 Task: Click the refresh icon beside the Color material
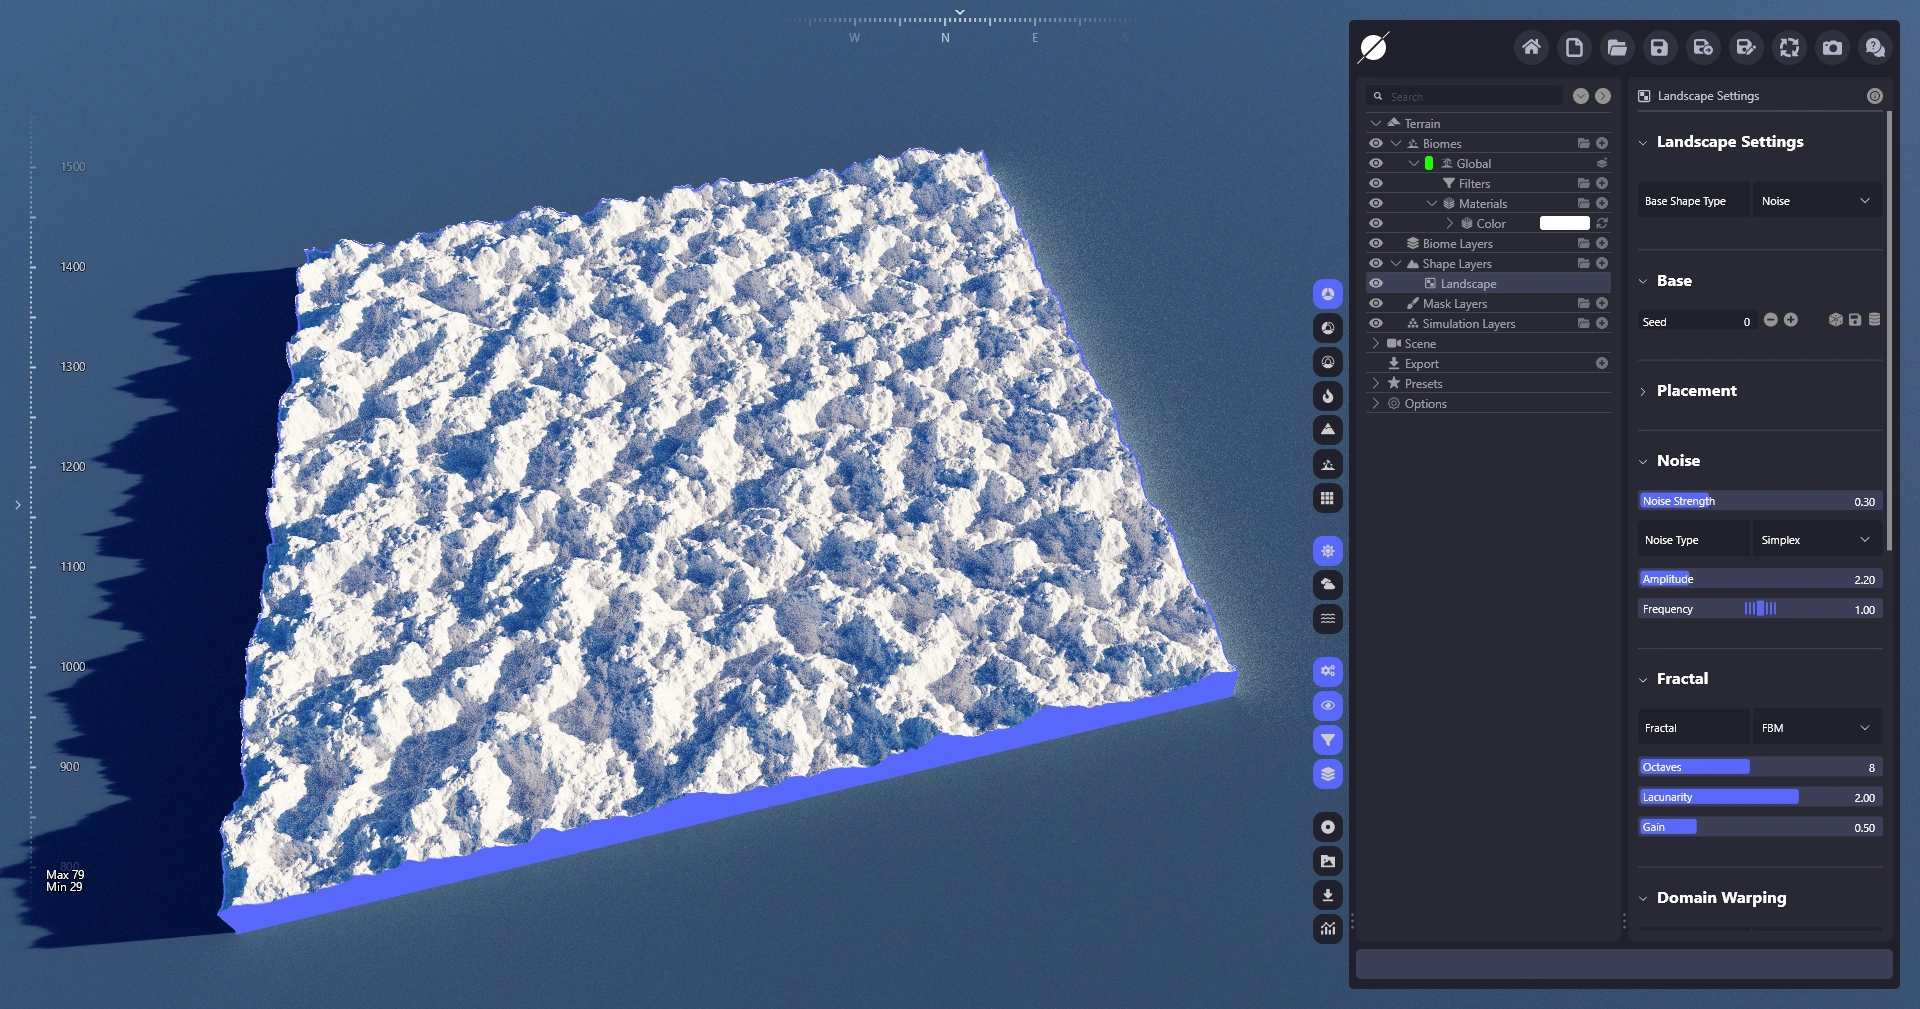click(x=1602, y=223)
